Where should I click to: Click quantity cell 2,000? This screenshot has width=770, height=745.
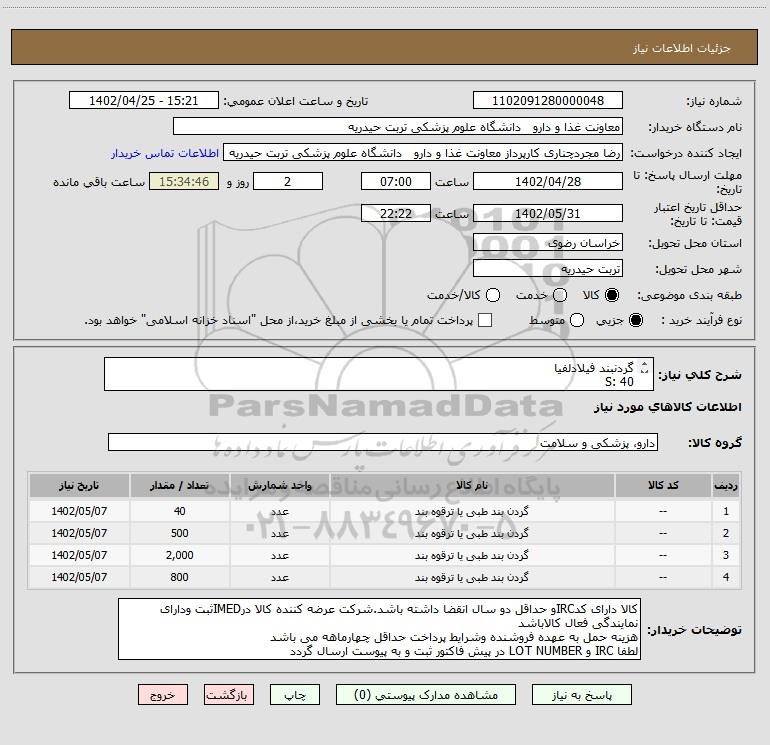179,555
